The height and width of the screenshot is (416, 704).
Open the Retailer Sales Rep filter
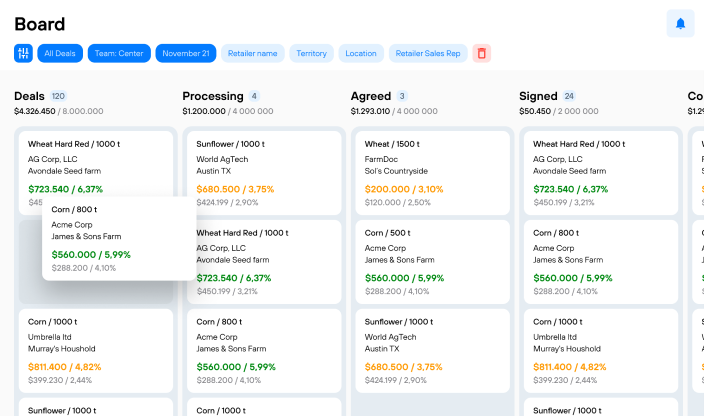428,53
